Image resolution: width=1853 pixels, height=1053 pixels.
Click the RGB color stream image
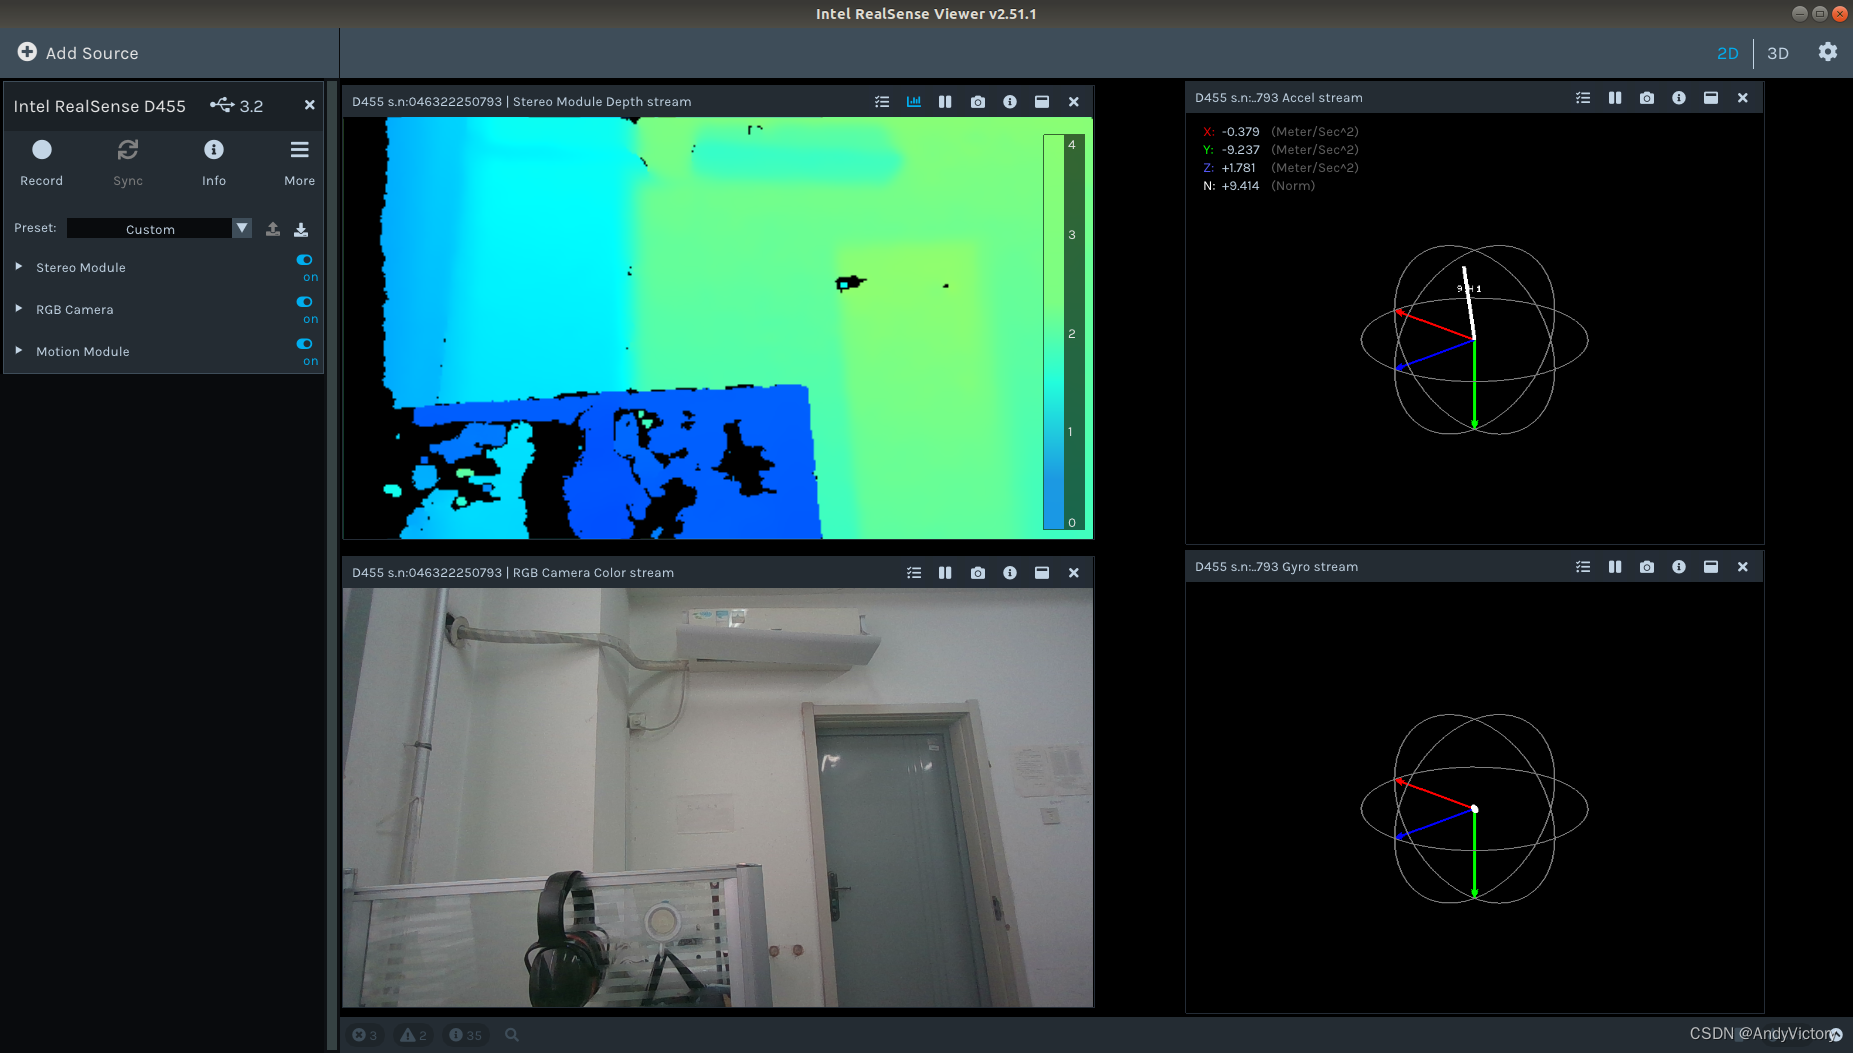[718, 798]
